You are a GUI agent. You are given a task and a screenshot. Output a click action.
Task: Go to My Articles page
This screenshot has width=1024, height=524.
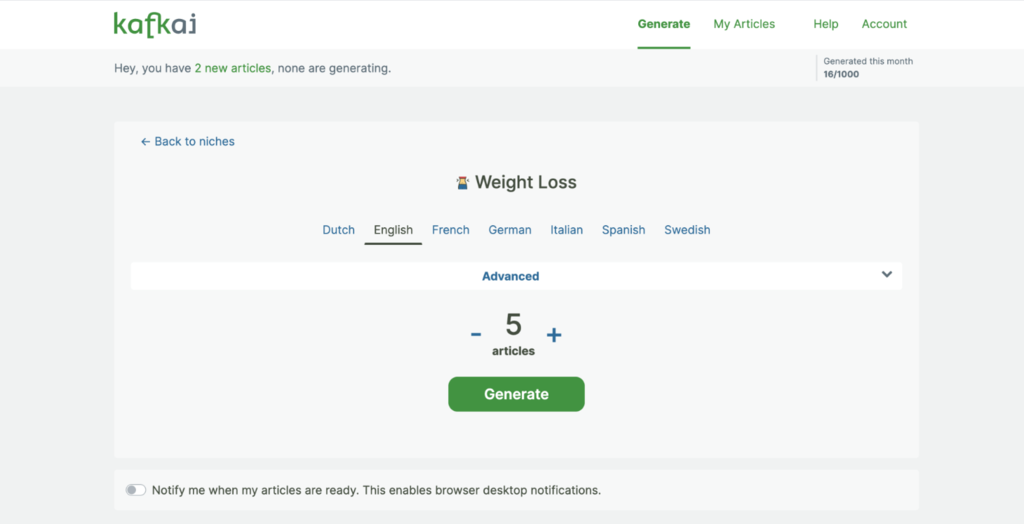tap(744, 24)
